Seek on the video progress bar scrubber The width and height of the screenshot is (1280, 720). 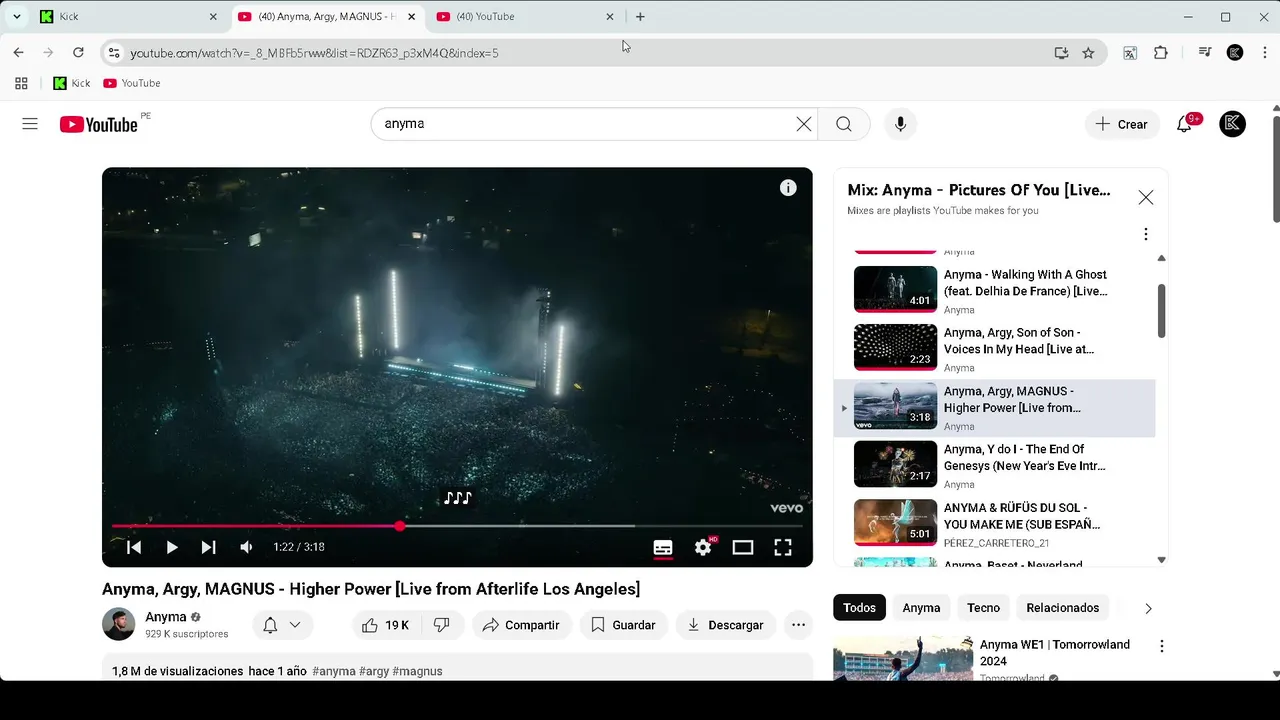click(400, 526)
